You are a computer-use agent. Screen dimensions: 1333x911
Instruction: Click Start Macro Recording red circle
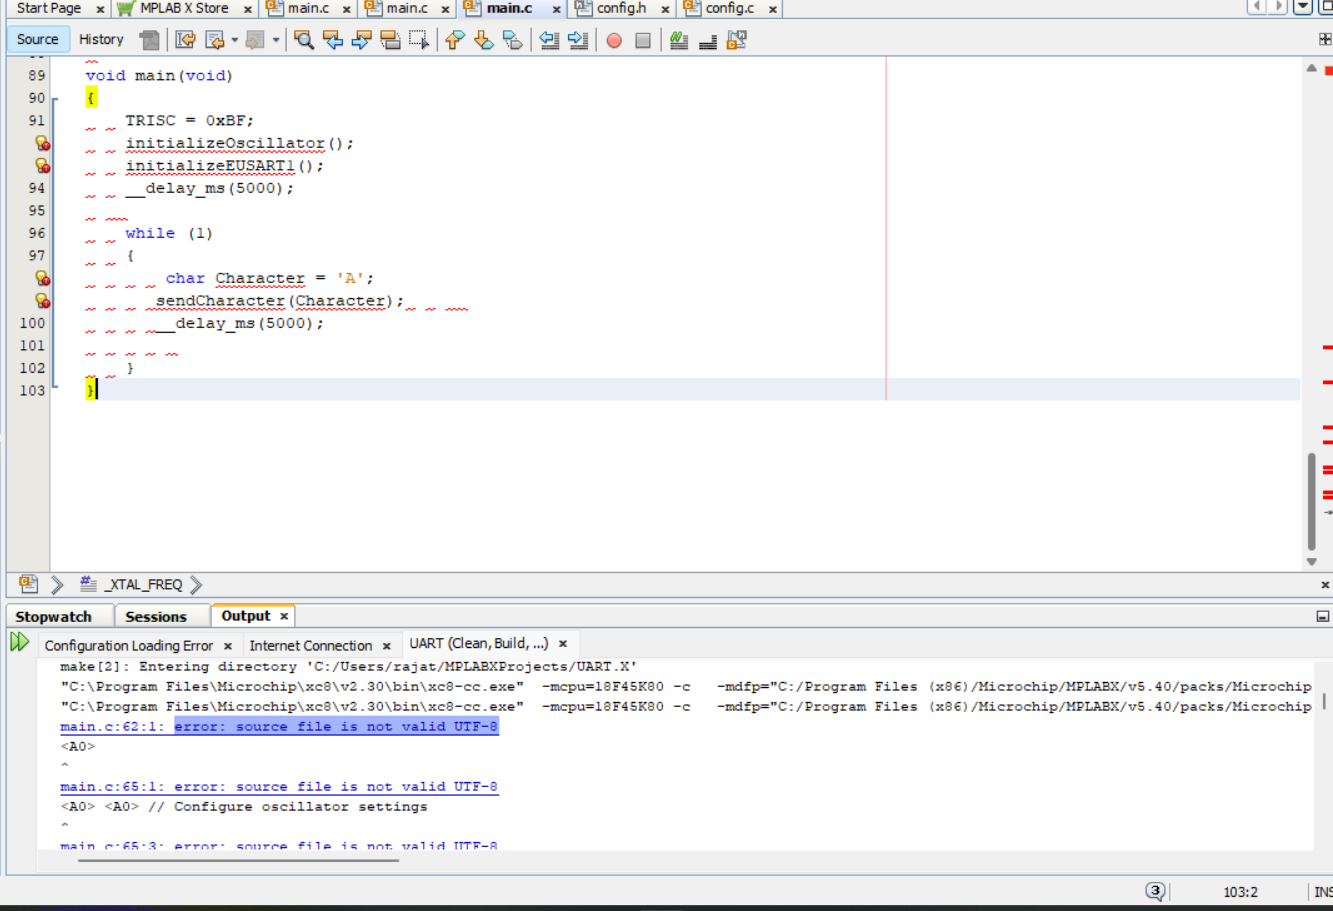pyautogui.click(x=614, y=40)
